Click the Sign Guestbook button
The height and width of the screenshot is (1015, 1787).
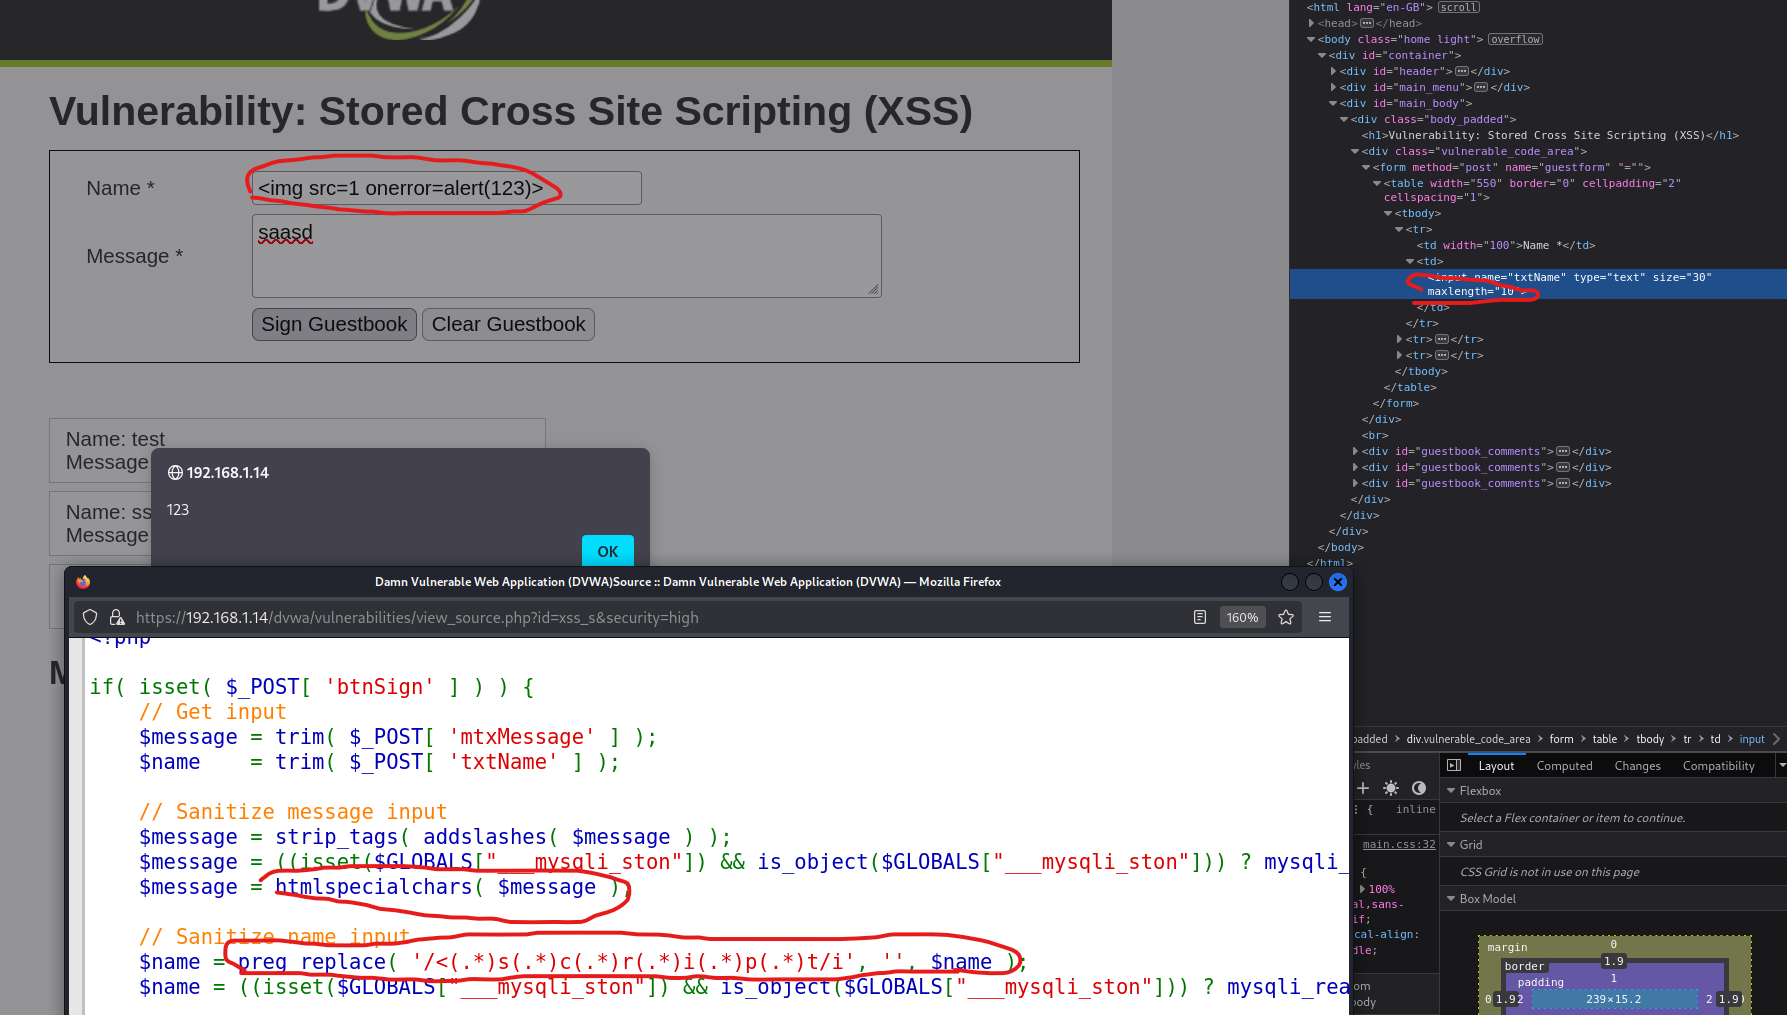pyautogui.click(x=334, y=324)
